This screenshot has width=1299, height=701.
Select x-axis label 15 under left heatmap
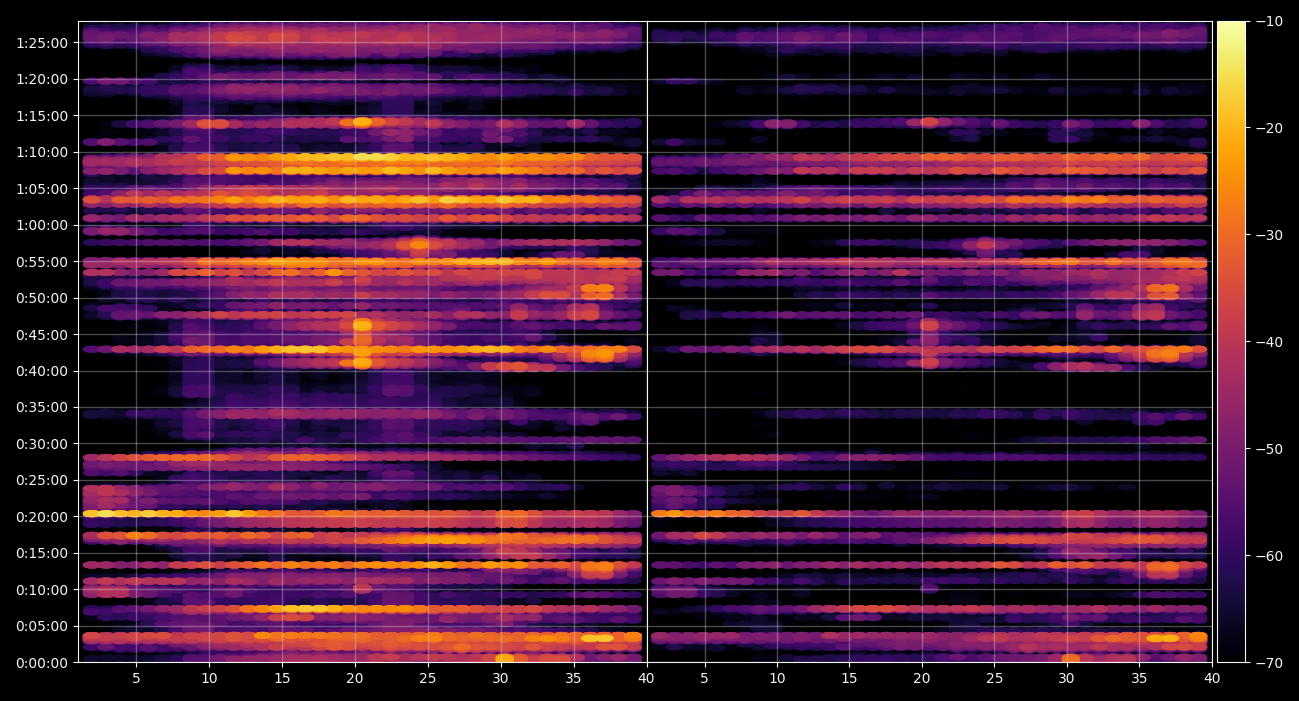[x=282, y=678]
